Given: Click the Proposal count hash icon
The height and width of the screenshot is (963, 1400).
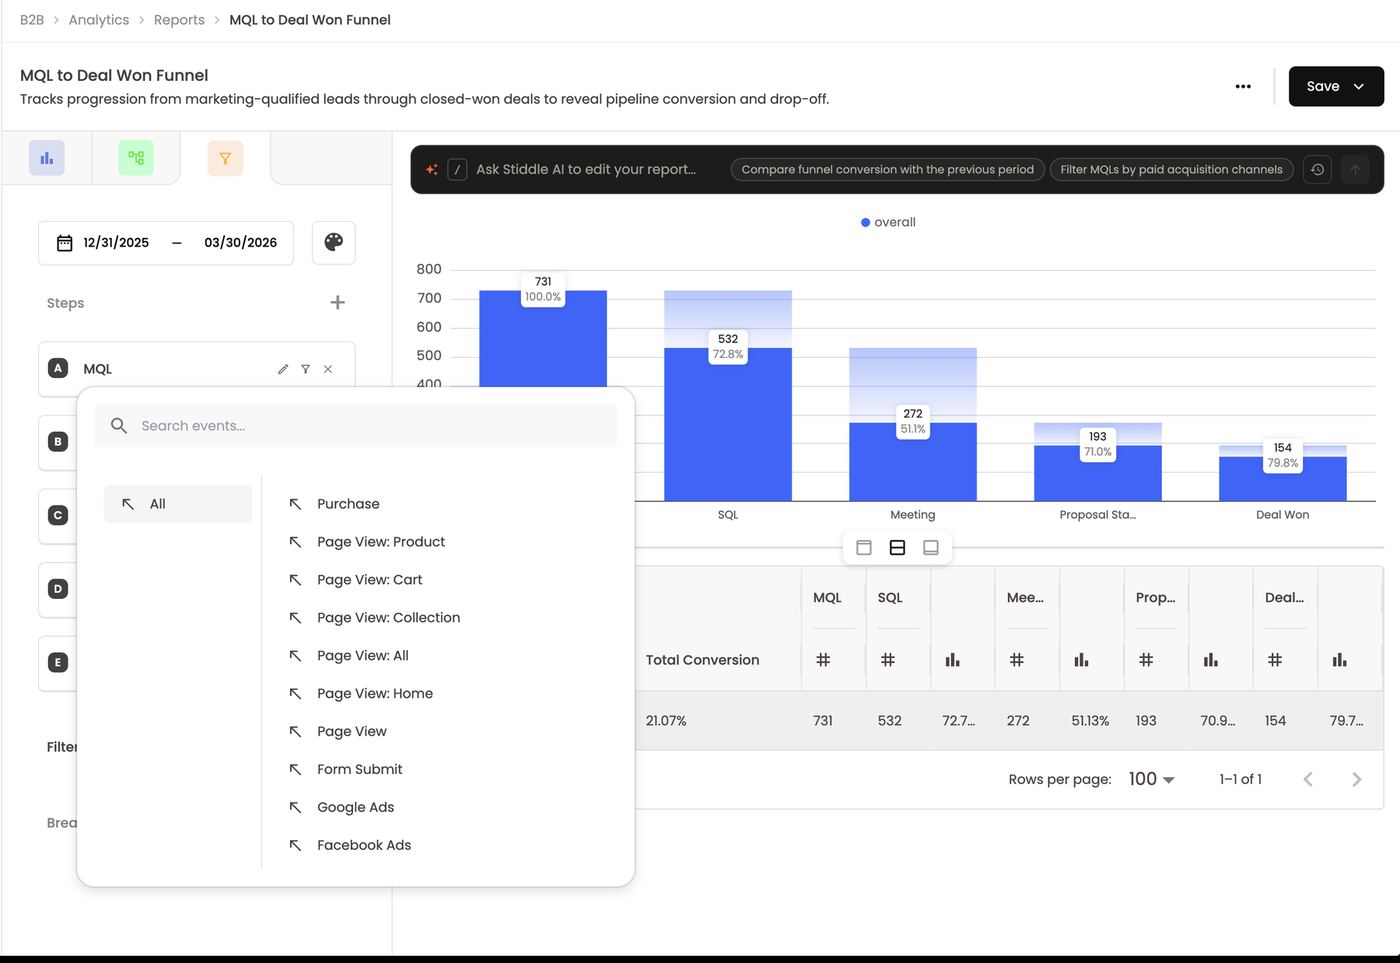Looking at the screenshot, I should (1146, 660).
